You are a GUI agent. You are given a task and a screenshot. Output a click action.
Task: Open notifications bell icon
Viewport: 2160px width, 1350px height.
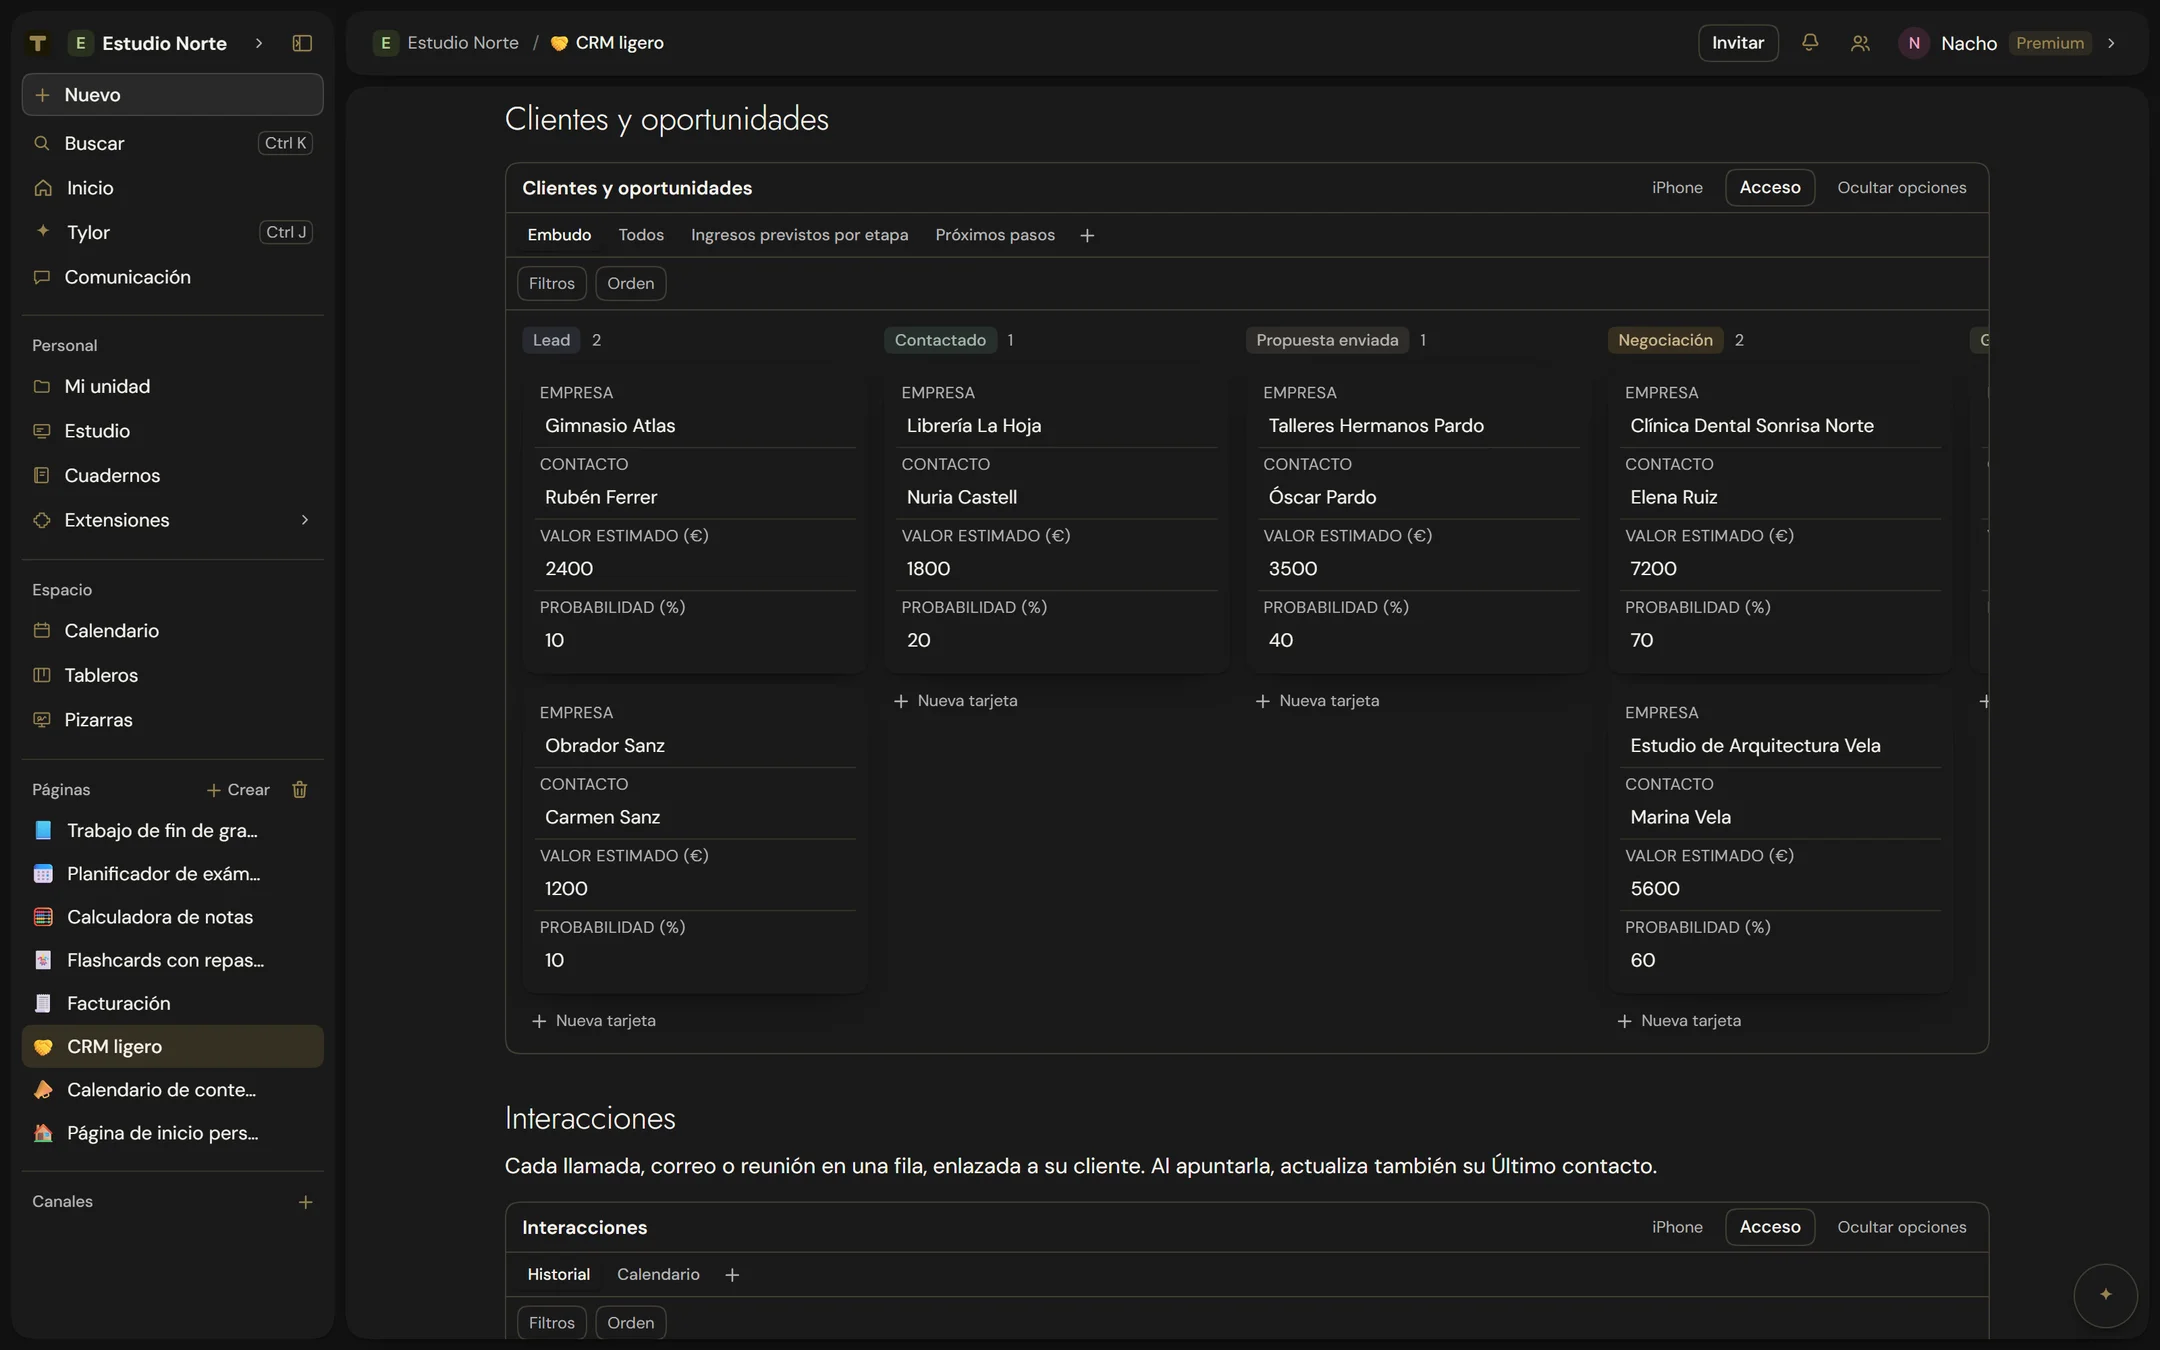pyautogui.click(x=1809, y=43)
